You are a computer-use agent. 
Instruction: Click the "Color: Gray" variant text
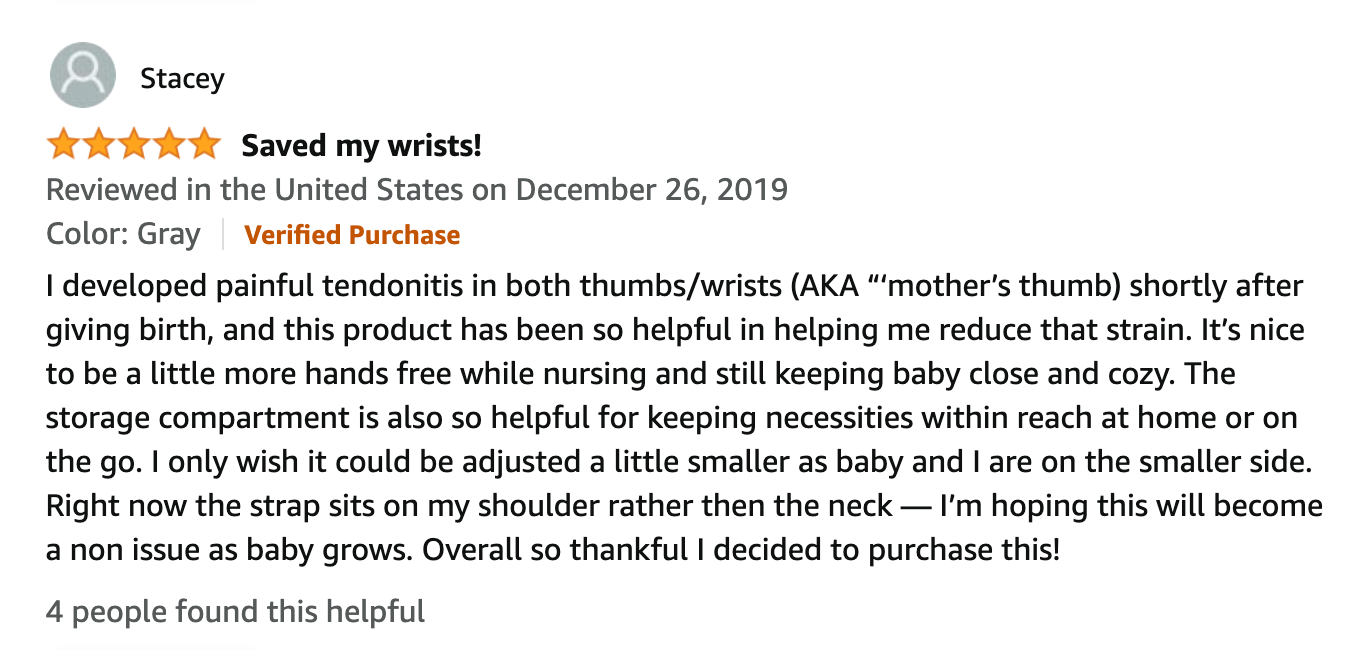click(x=123, y=235)
